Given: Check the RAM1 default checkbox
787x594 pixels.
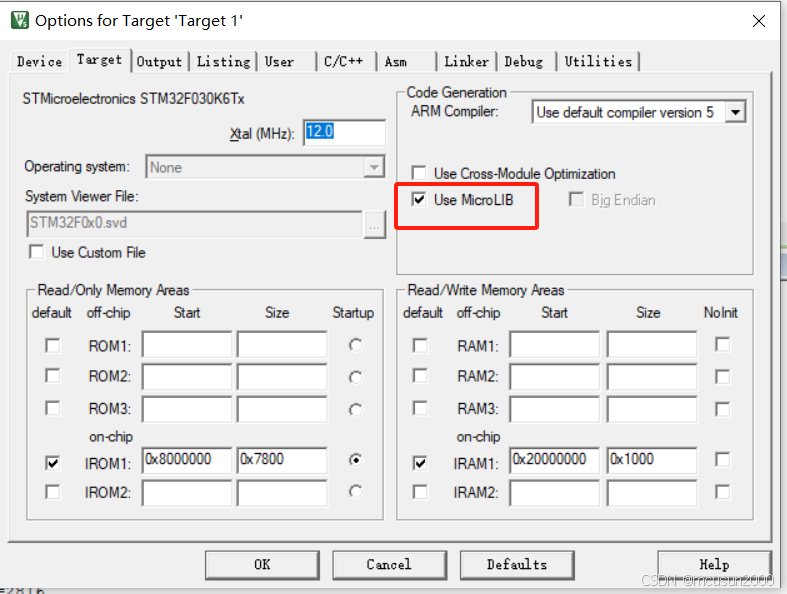Looking at the screenshot, I should click(x=420, y=345).
